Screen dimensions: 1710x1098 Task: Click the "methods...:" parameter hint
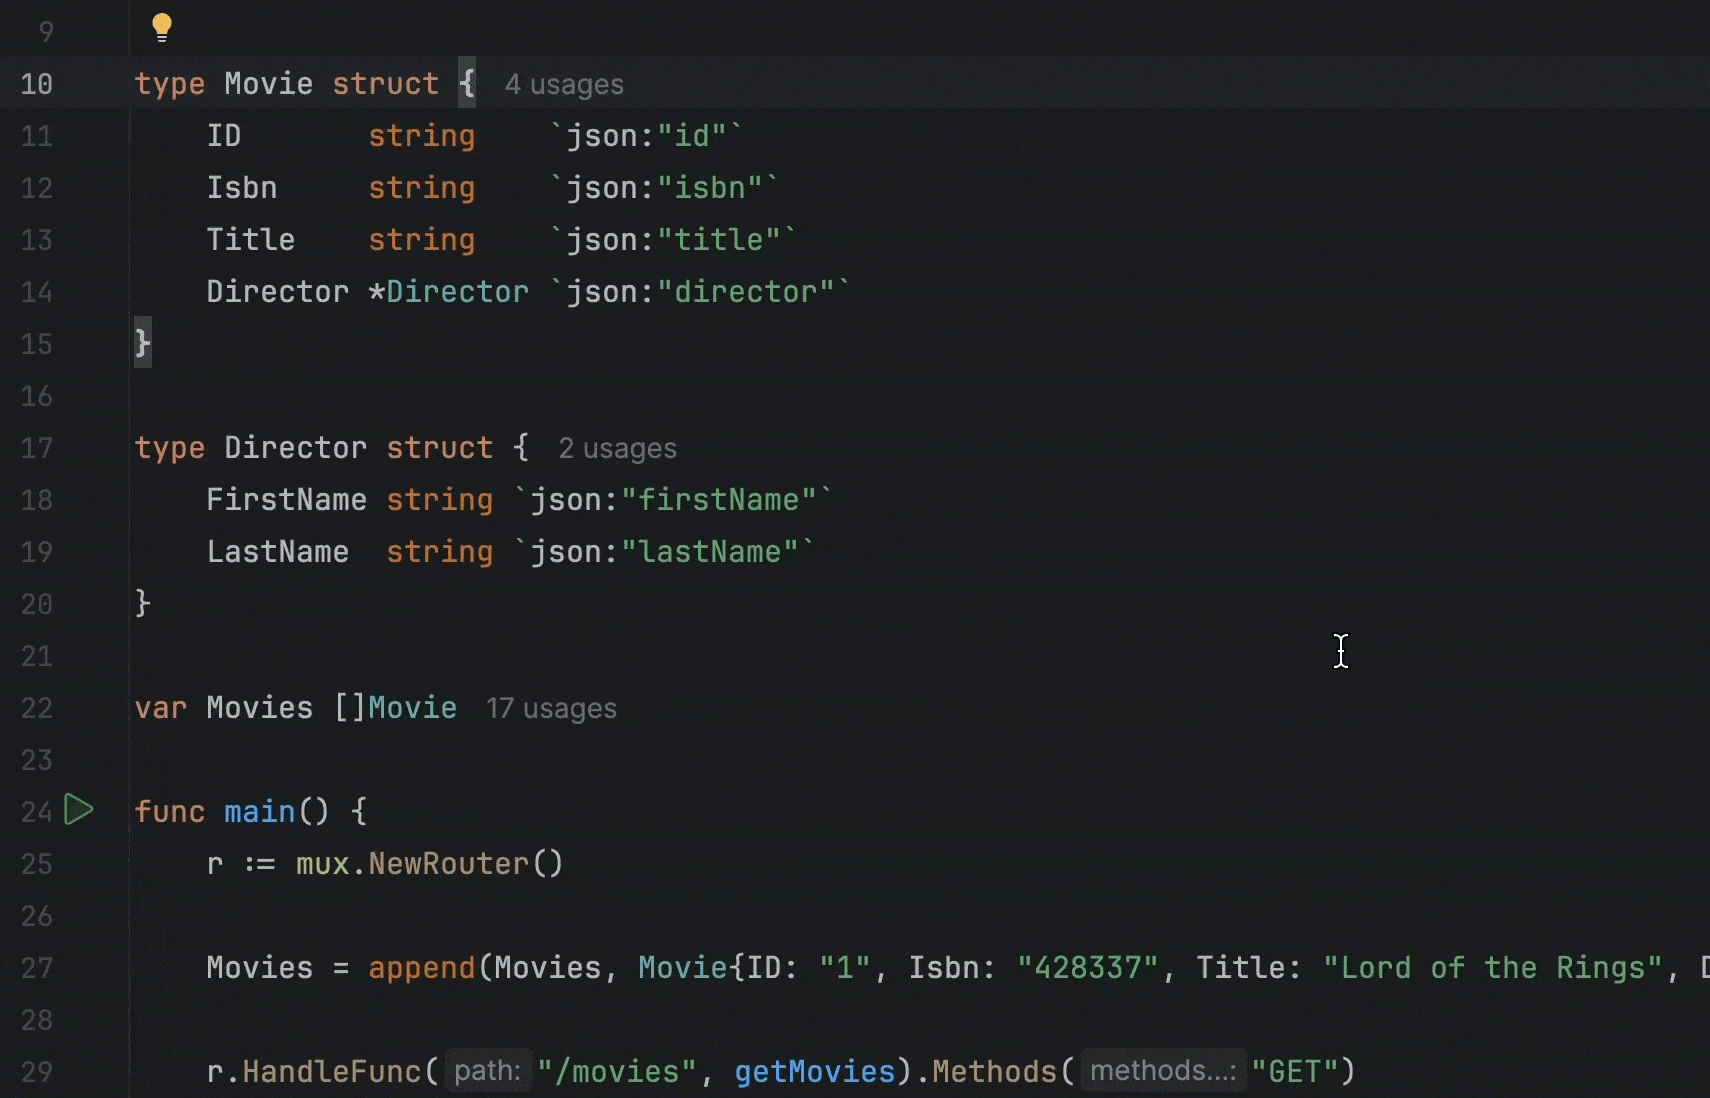(x=1162, y=1072)
